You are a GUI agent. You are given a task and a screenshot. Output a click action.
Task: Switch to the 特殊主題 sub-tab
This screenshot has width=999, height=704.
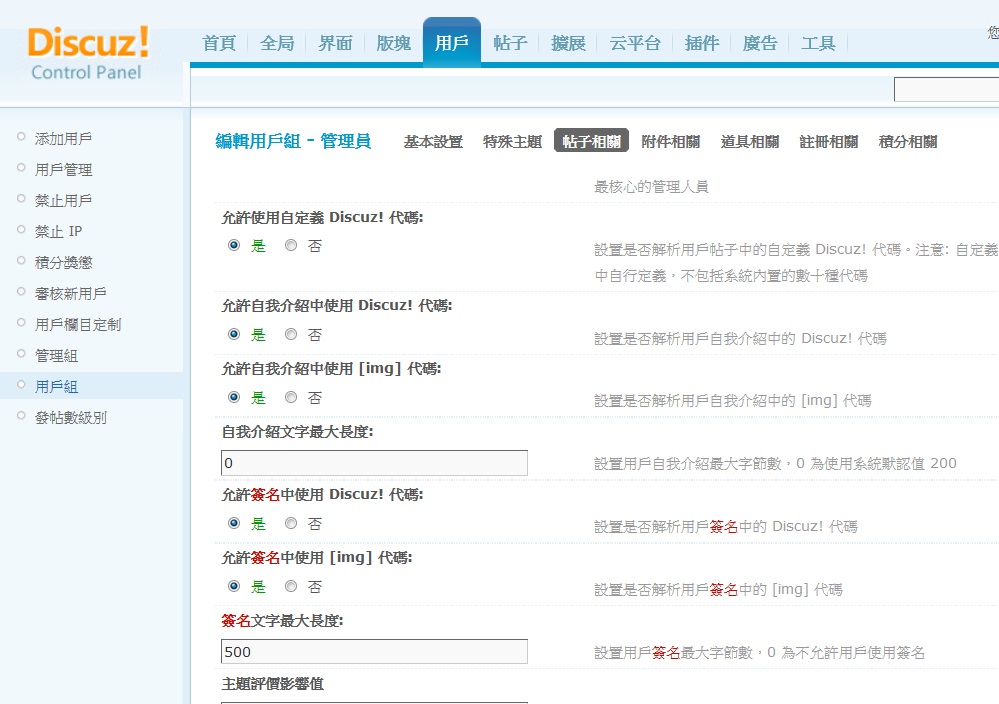[x=512, y=141]
